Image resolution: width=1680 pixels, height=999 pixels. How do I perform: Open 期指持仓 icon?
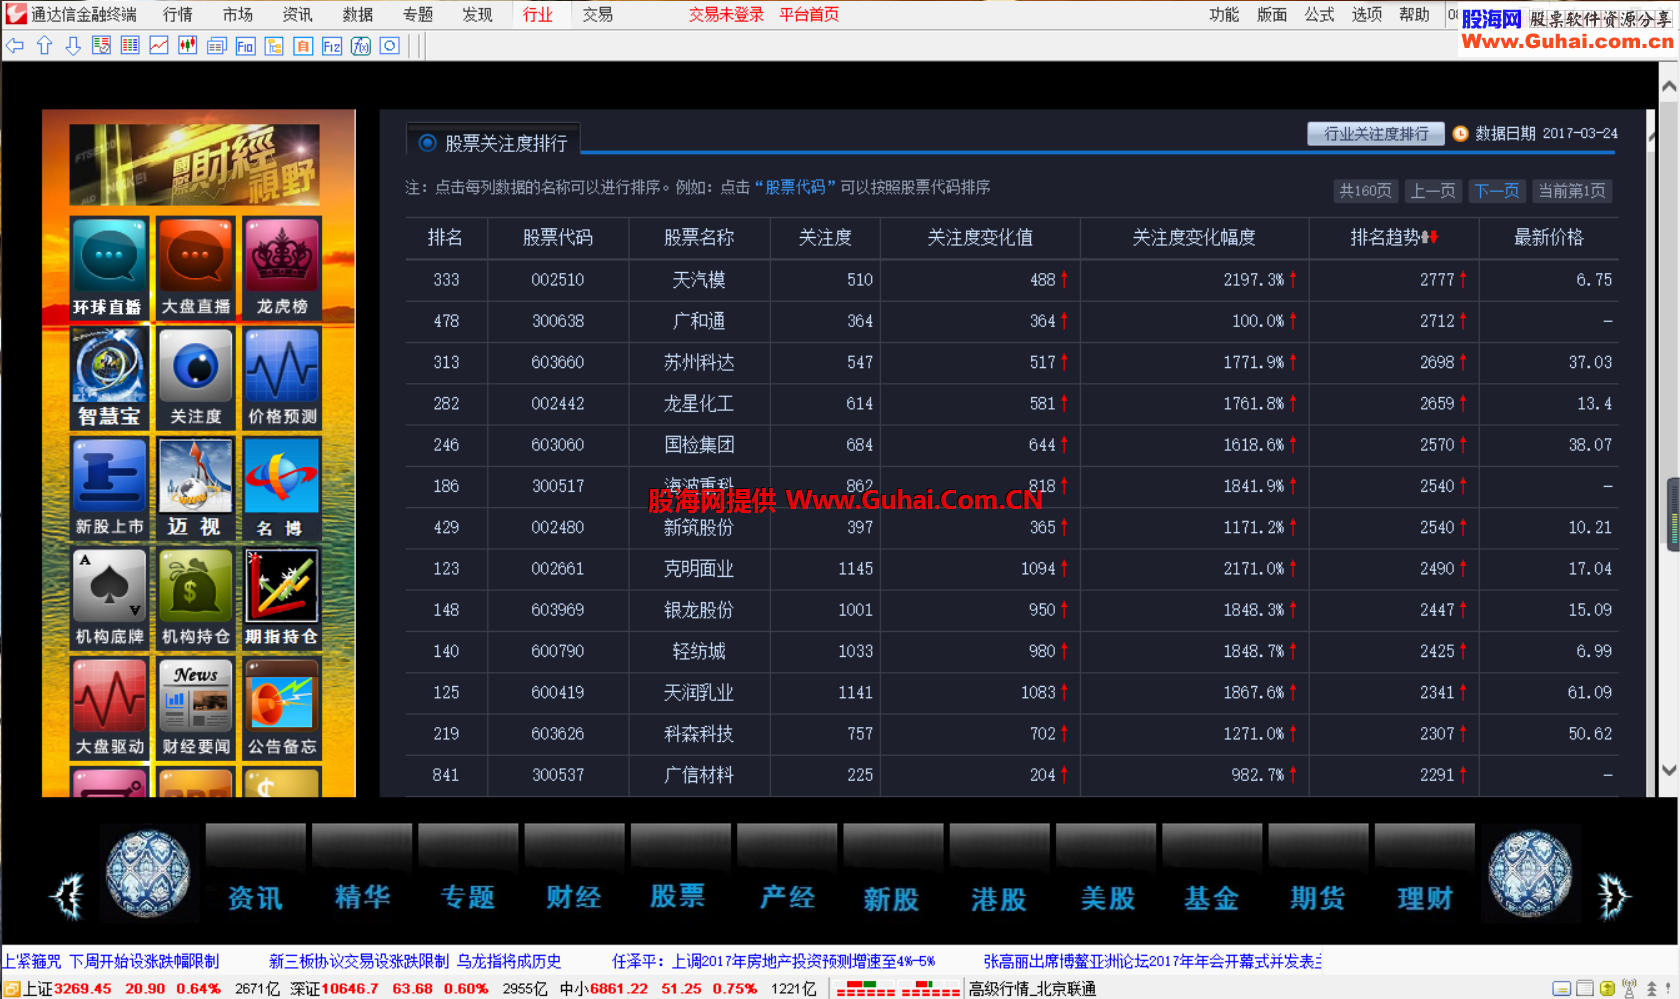point(282,598)
